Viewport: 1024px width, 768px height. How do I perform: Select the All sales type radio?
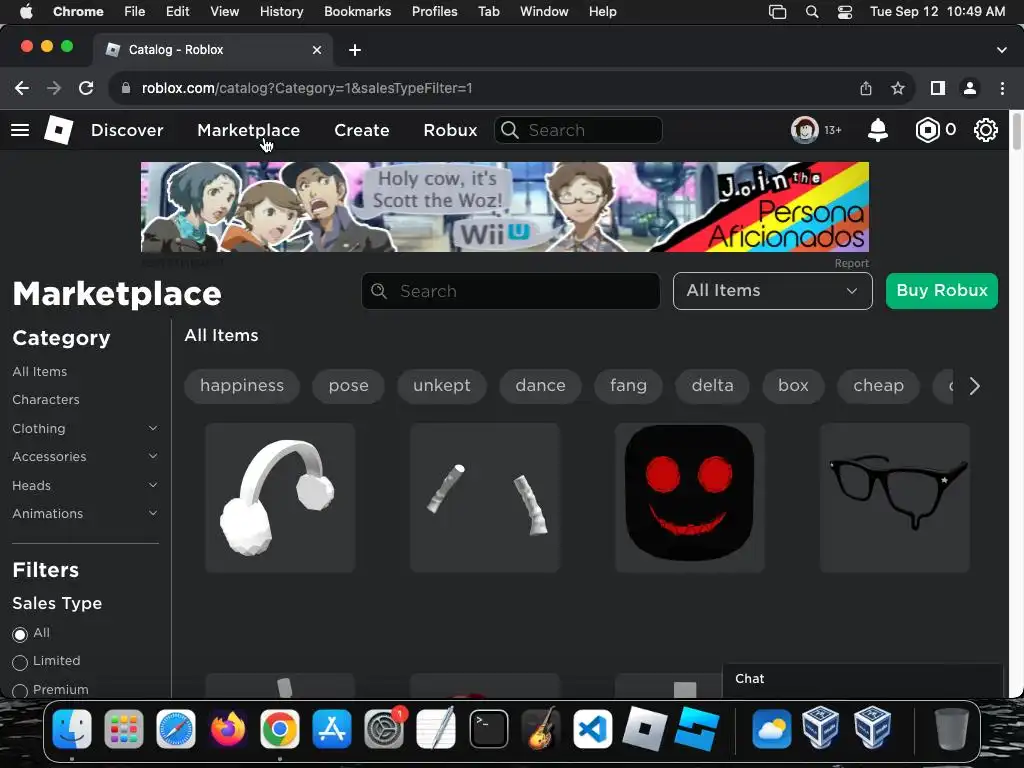(x=20, y=634)
